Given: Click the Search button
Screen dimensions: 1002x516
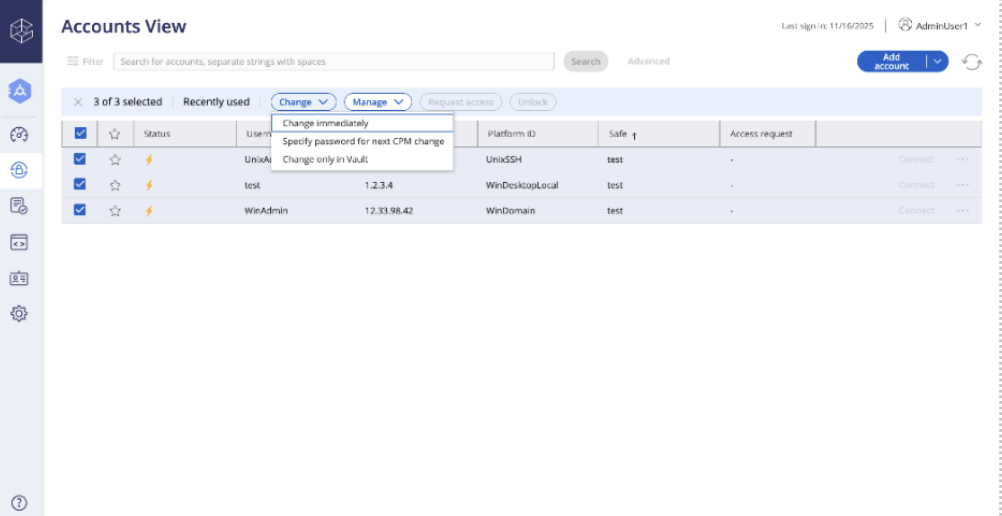Looking at the screenshot, I should click(x=585, y=61).
